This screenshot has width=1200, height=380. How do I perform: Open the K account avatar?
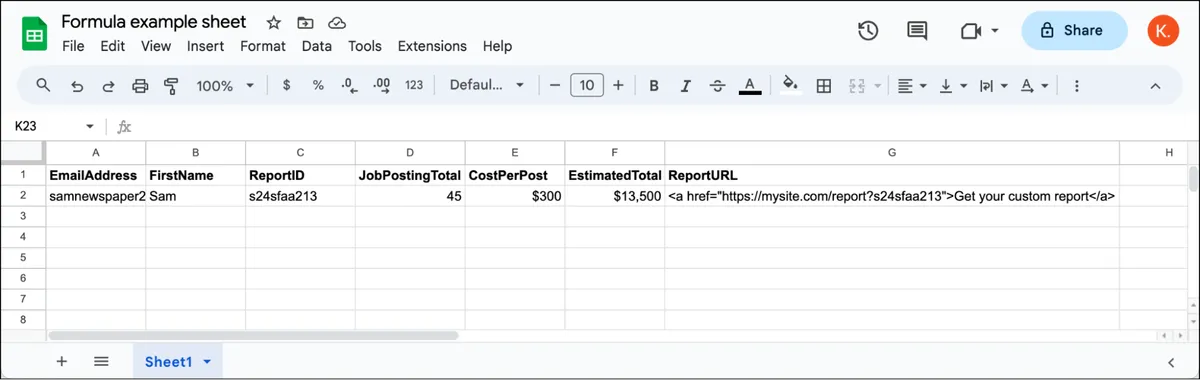click(1164, 31)
